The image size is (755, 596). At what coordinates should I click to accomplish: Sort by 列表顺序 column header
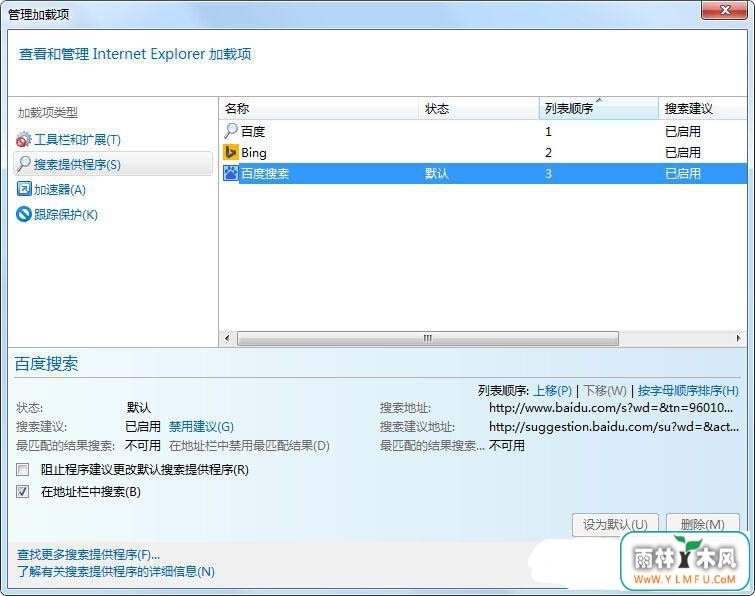pyautogui.click(x=599, y=109)
